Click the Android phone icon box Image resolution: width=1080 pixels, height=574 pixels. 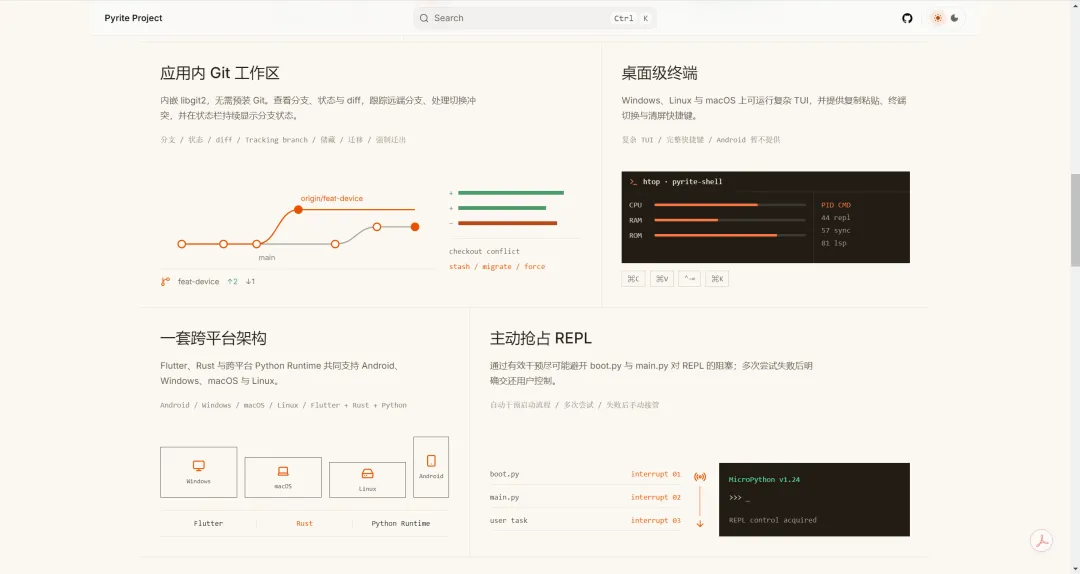pos(431,467)
